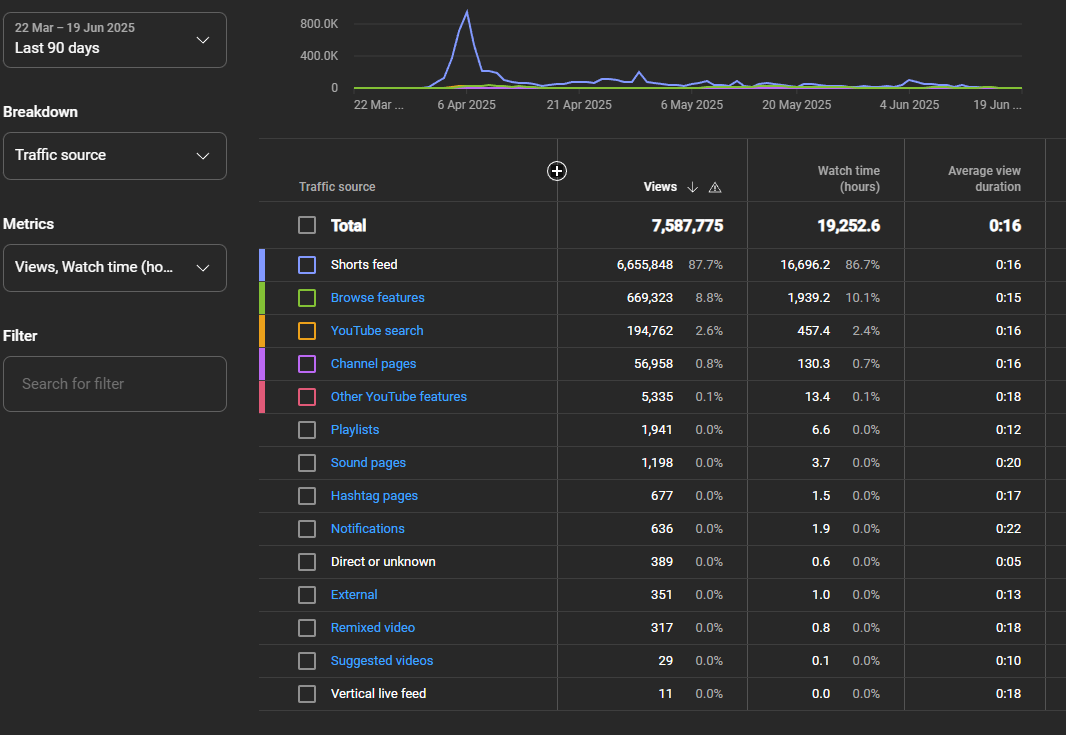Expand the Traffic source breakdown dropdown

coord(115,156)
